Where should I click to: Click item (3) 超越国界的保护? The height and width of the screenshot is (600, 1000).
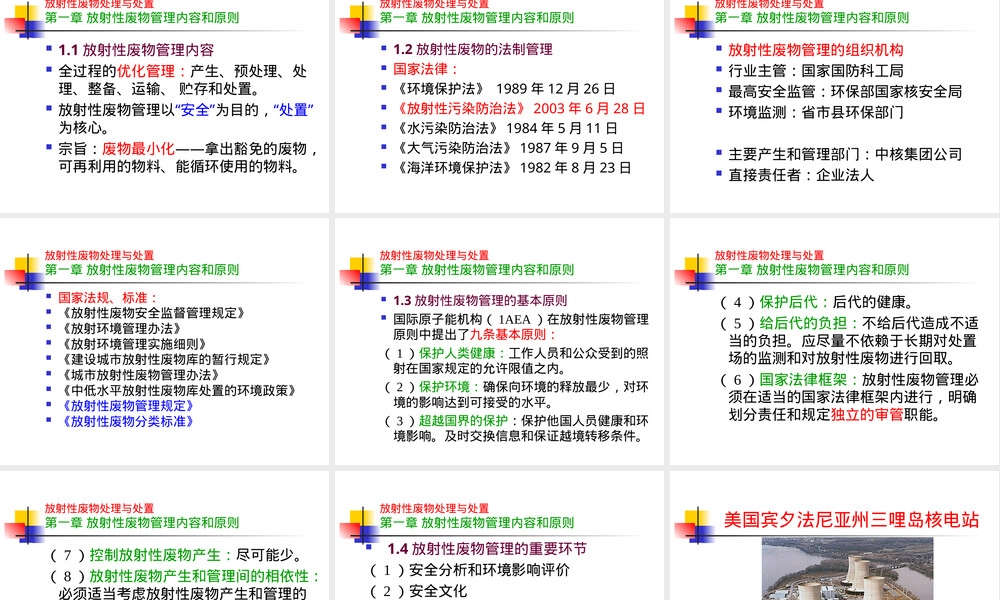[517, 428]
